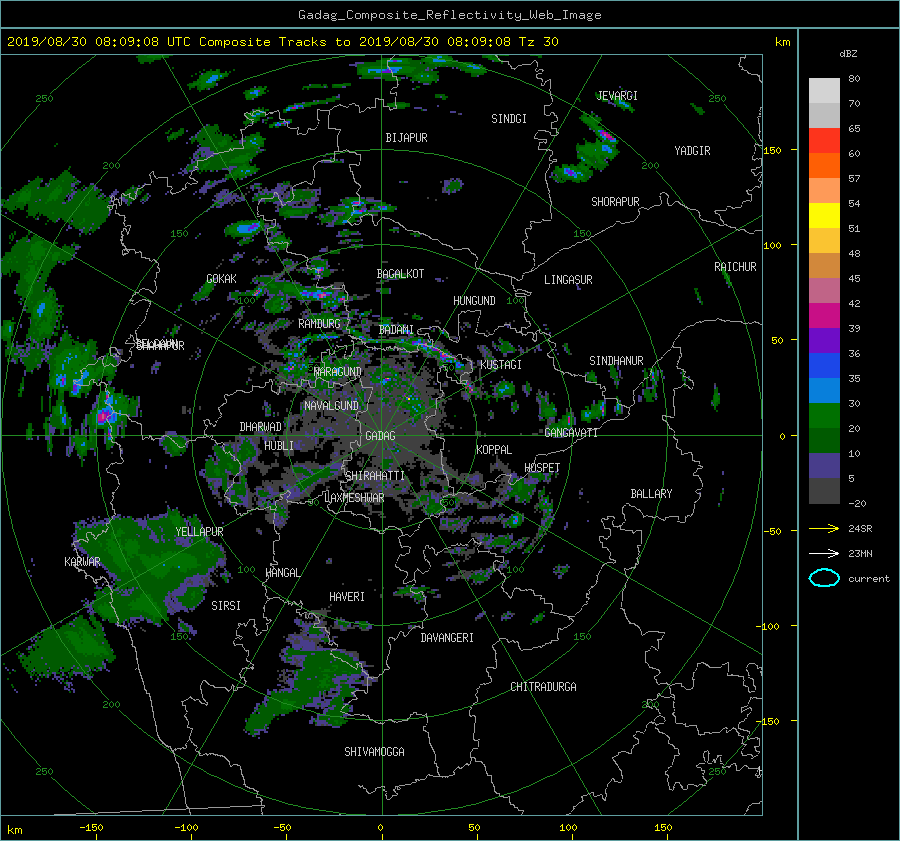Viewport: 900px width, 841px height.
Task: Select the HUBLI city label
Action: [x=279, y=446]
